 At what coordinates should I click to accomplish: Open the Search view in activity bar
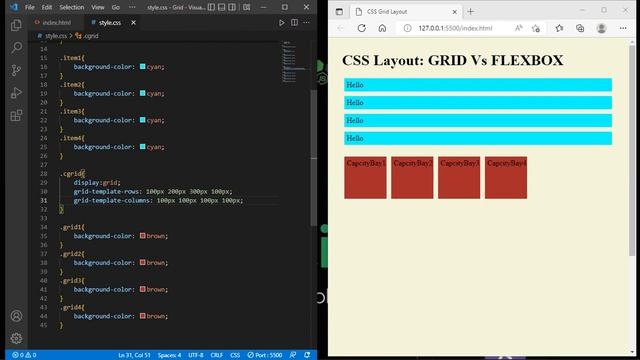pos(16,48)
